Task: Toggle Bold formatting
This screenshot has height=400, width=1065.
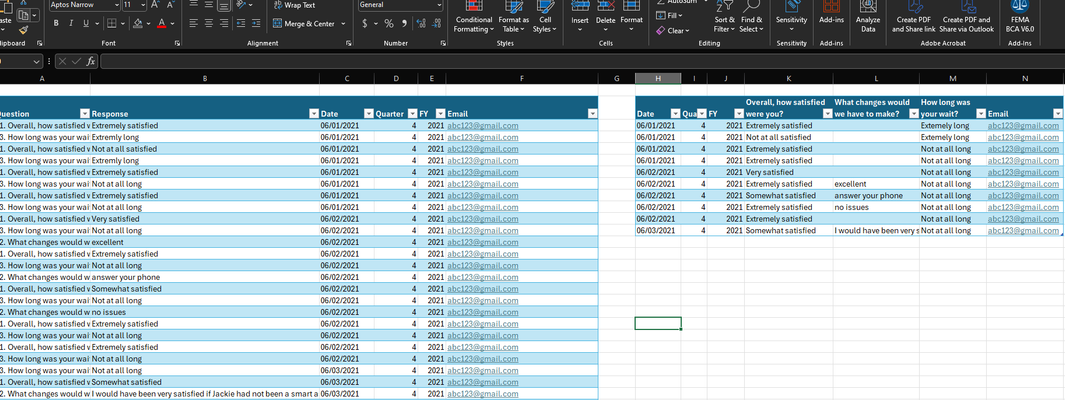Action: coord(56,23)
